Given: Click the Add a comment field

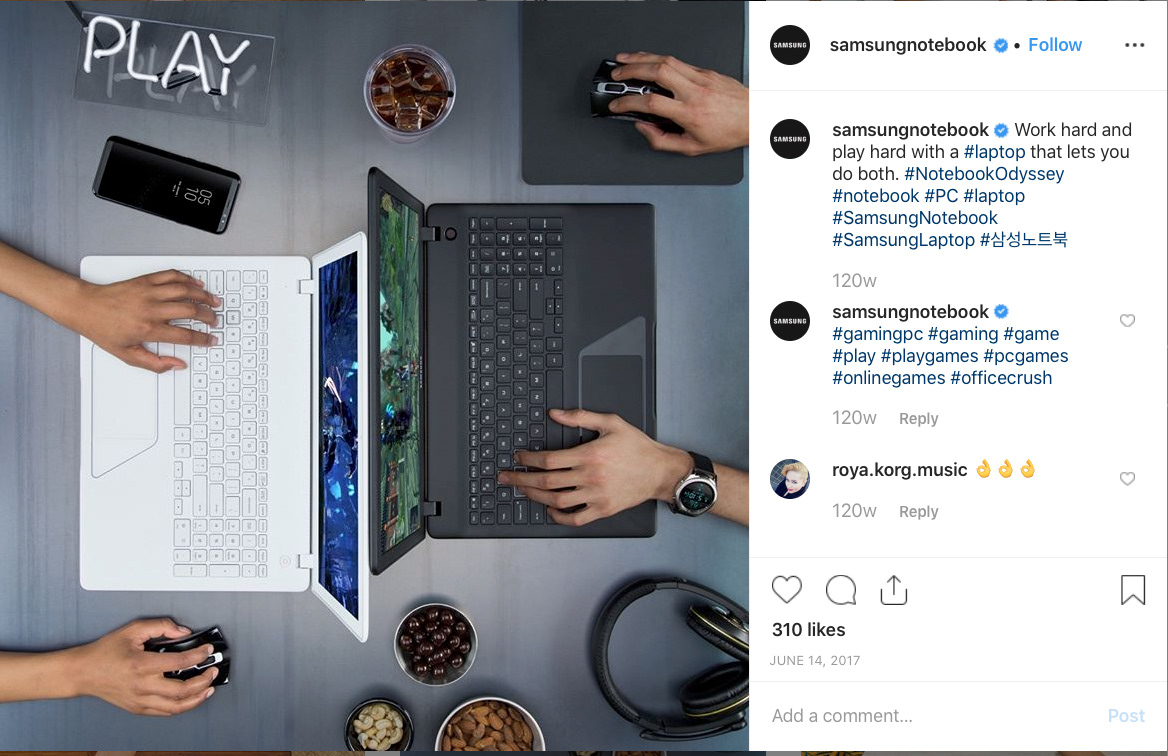Looking at the screenshot, I should pyautogui.click(x=931, y=716).
